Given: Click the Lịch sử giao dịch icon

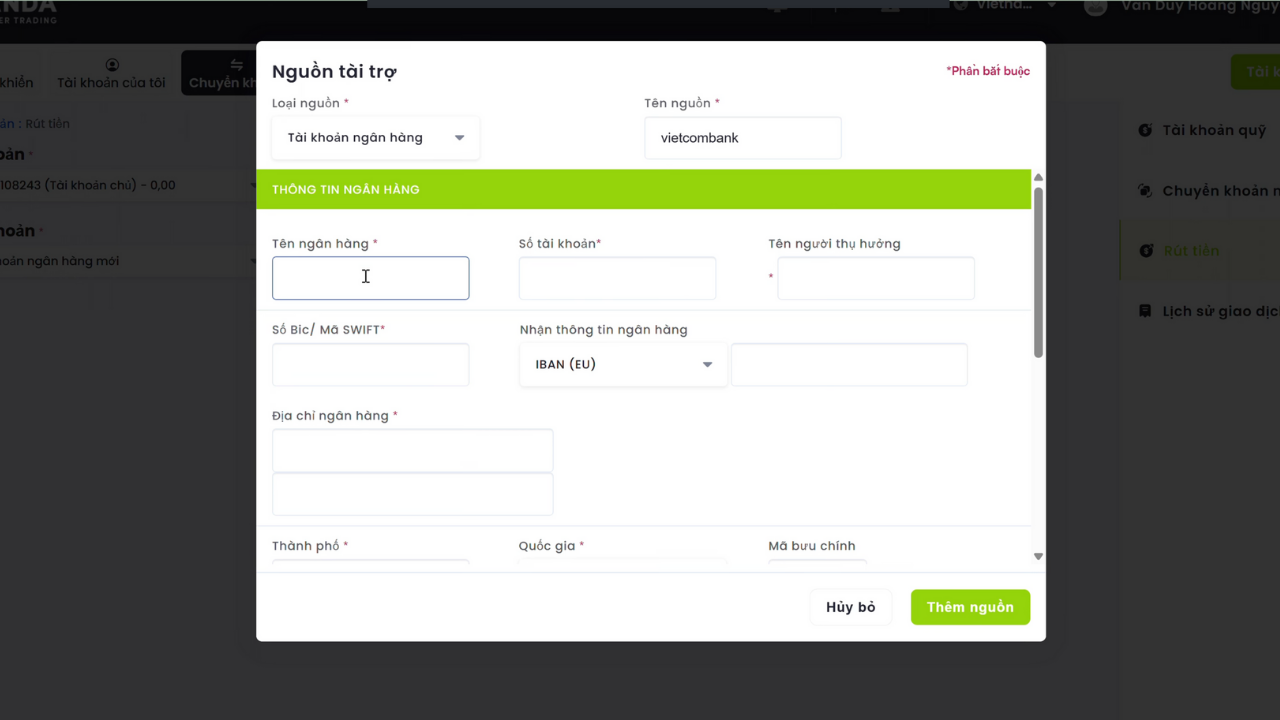Looking at the screenshot, I should pyautogui.click(x=1145, y=311).
